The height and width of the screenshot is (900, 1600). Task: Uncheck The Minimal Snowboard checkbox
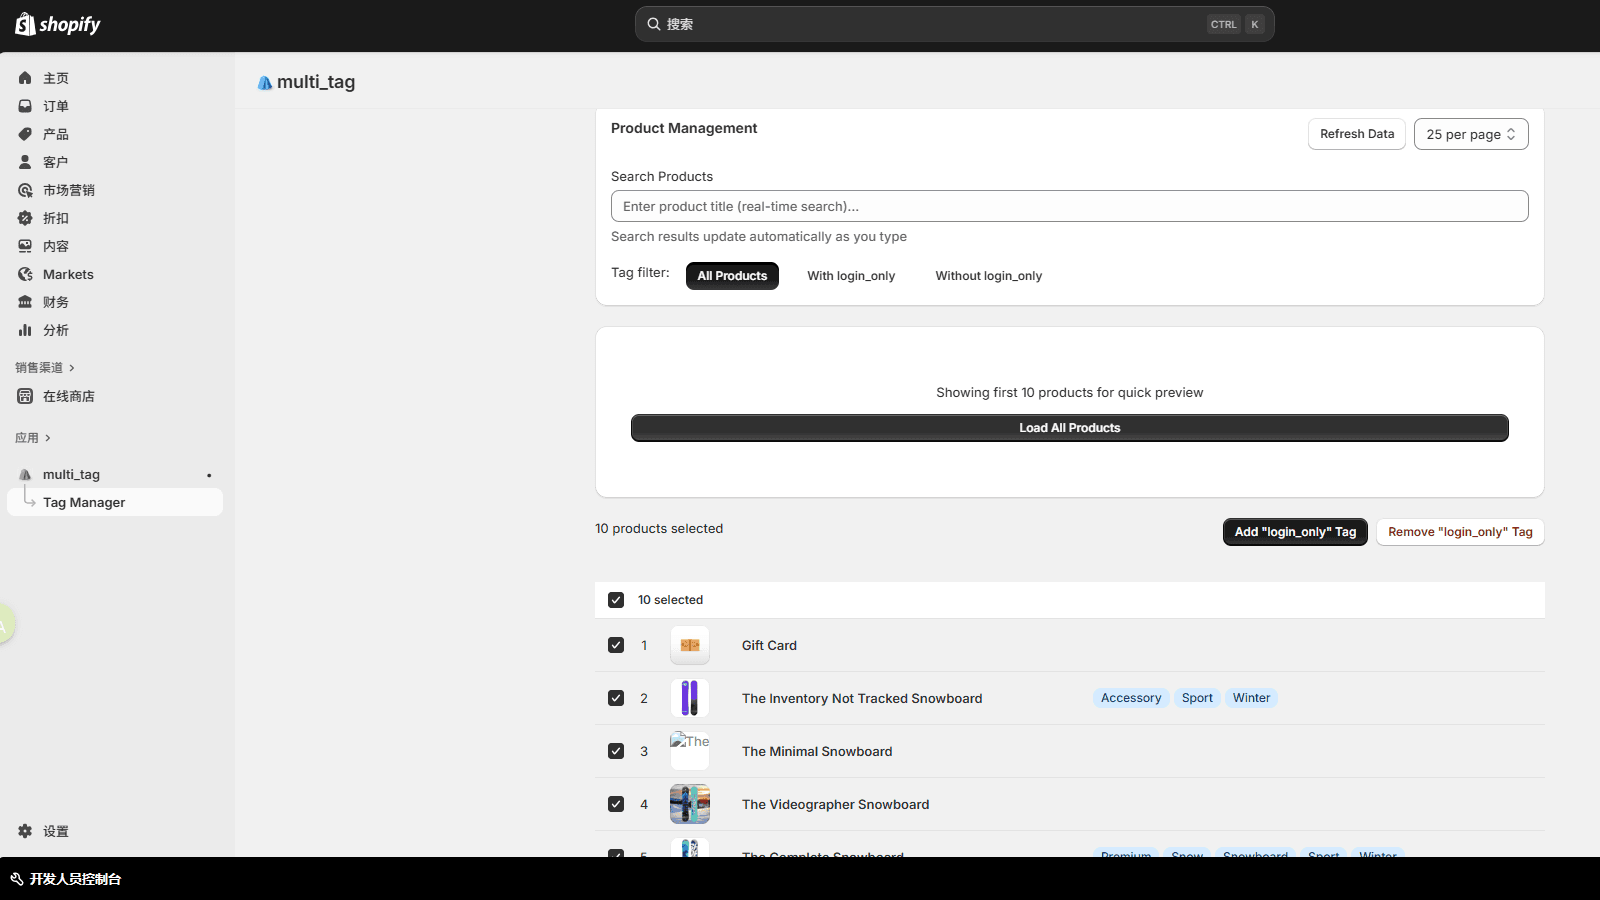coord(616,751)
